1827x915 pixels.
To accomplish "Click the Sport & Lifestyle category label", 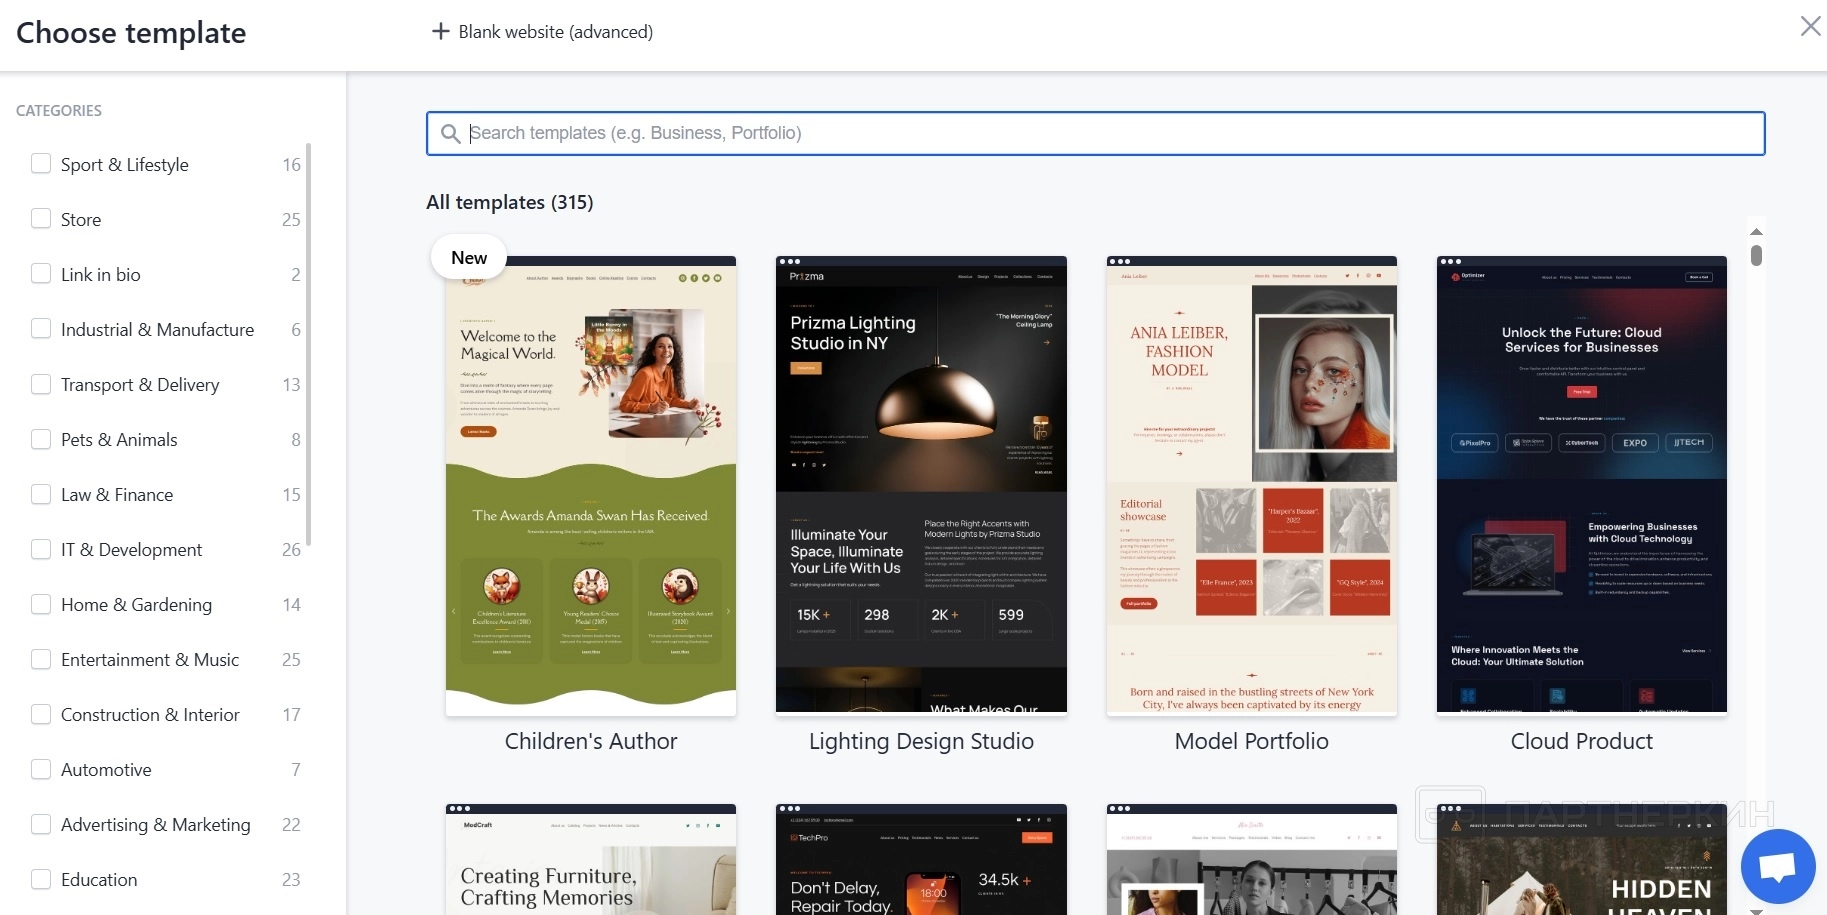I will click(125, 165).
